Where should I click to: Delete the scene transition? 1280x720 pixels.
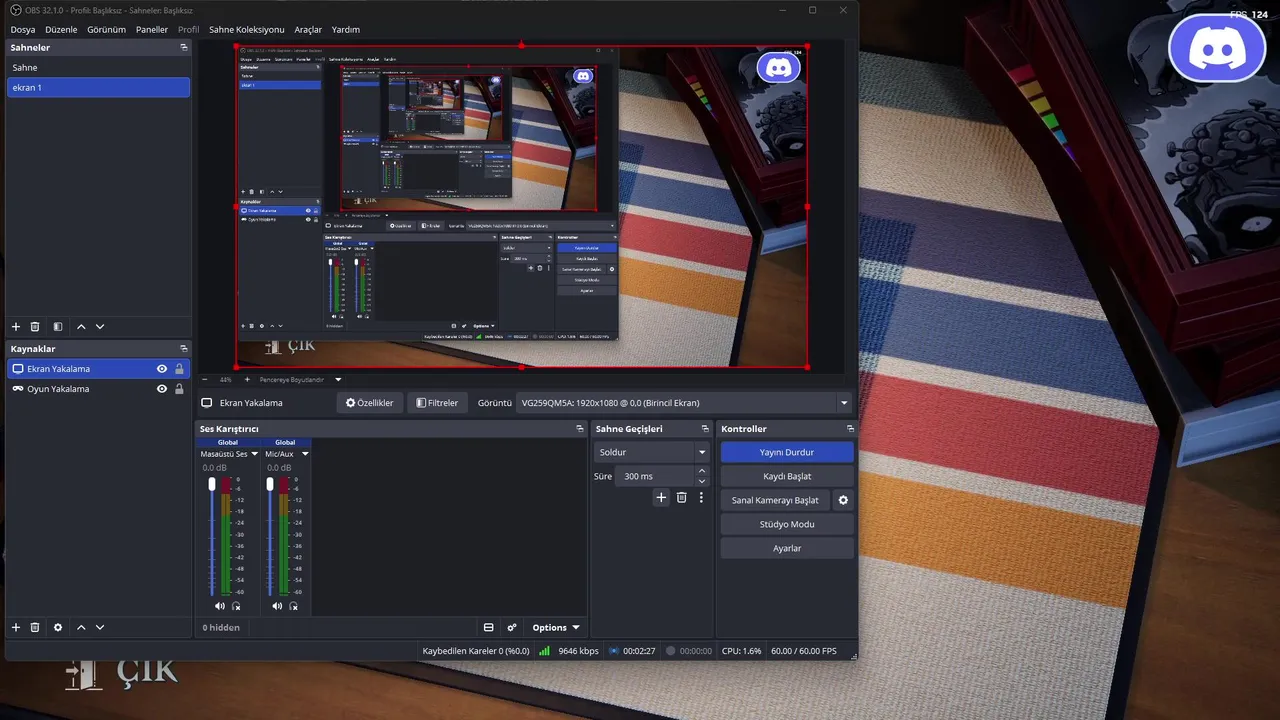coord(682,497)
